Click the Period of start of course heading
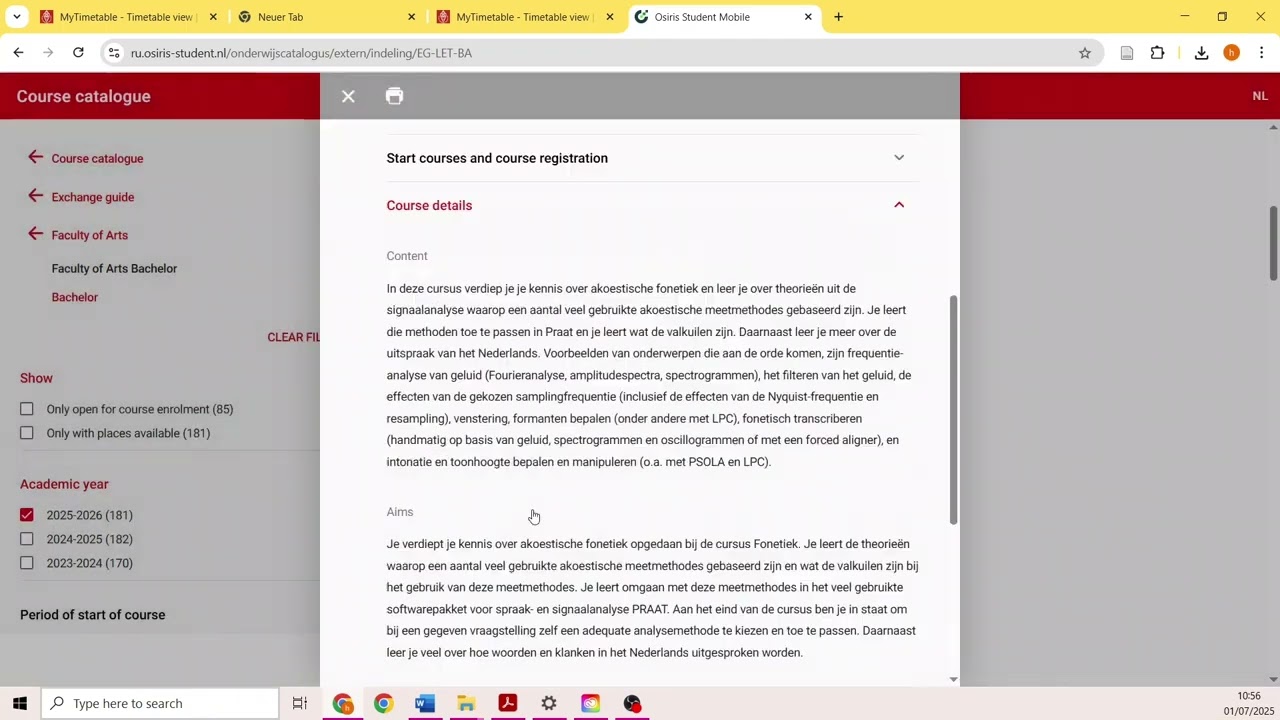 [93, 615]
